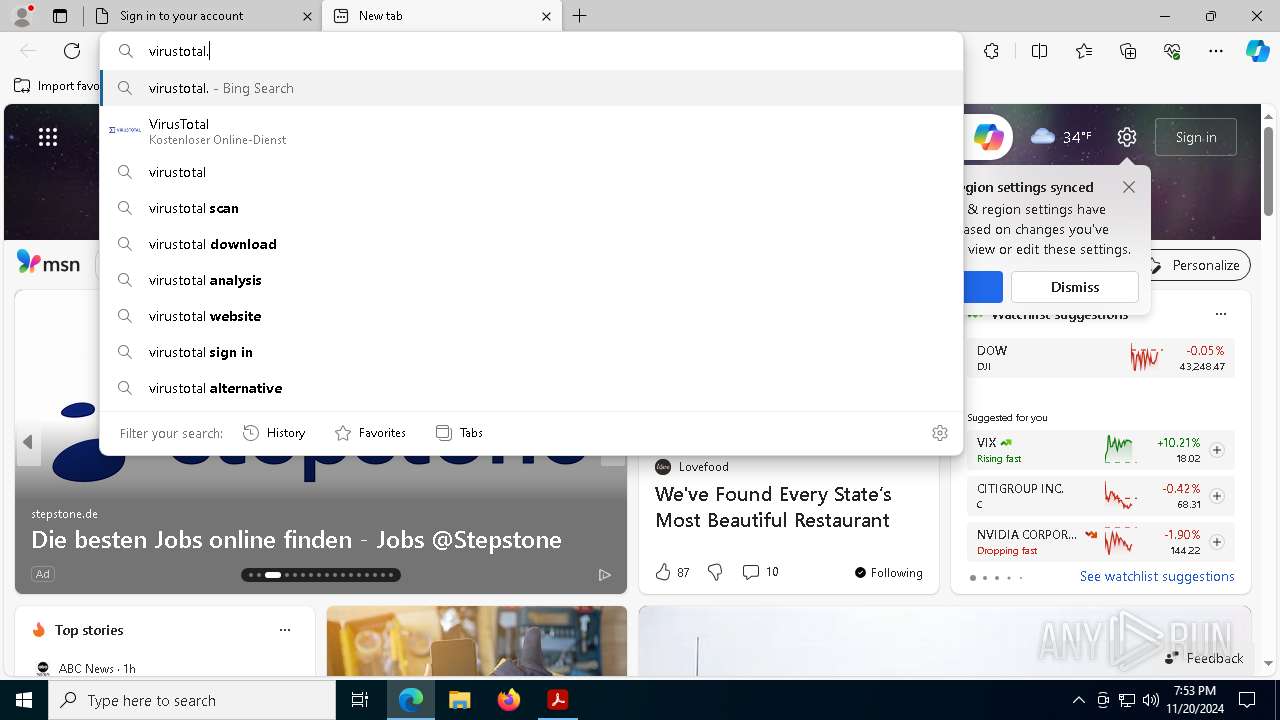Open the Extensions puzzle icon
The image size is (1280, 720).
pos(991,51)
